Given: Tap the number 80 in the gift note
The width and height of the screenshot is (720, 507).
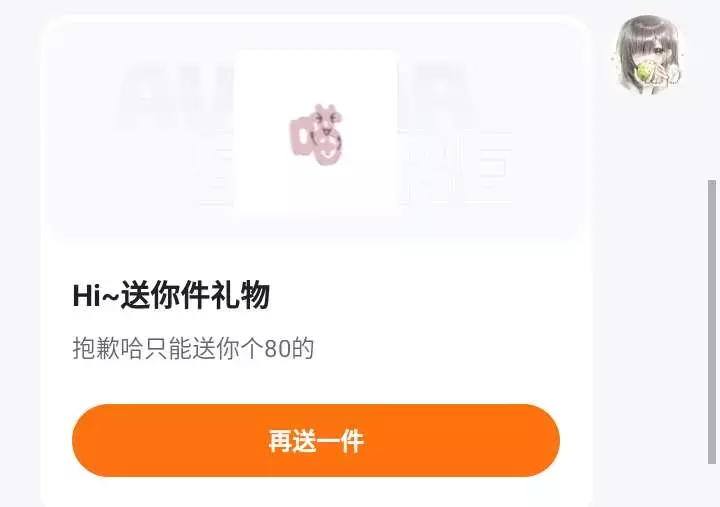Looking at the screenshot, I should click(277, 349).
